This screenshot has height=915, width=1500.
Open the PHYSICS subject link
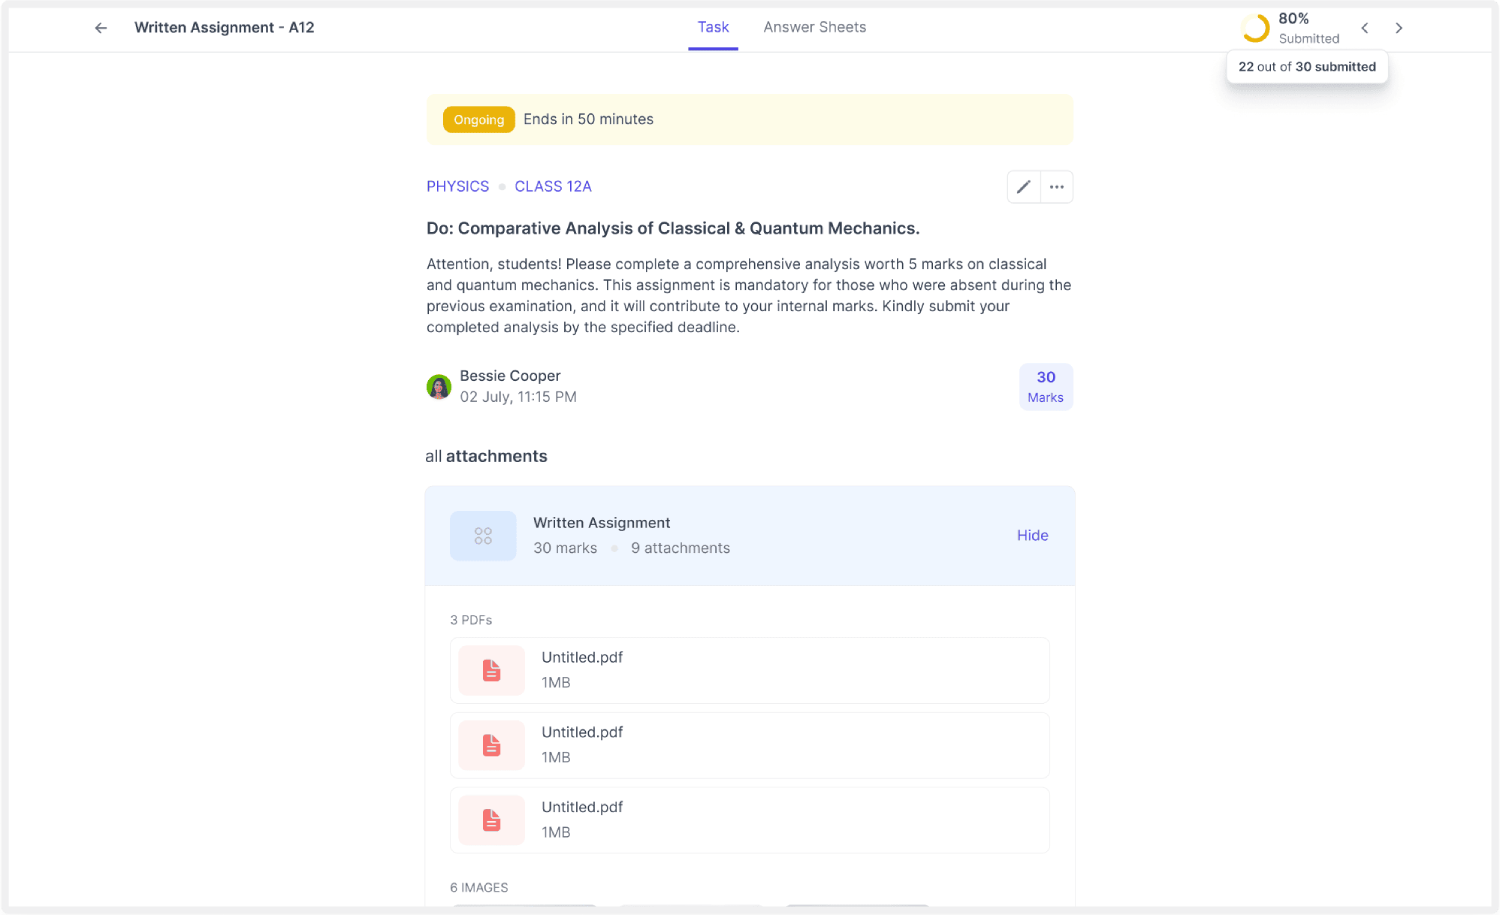coord(458,187)
